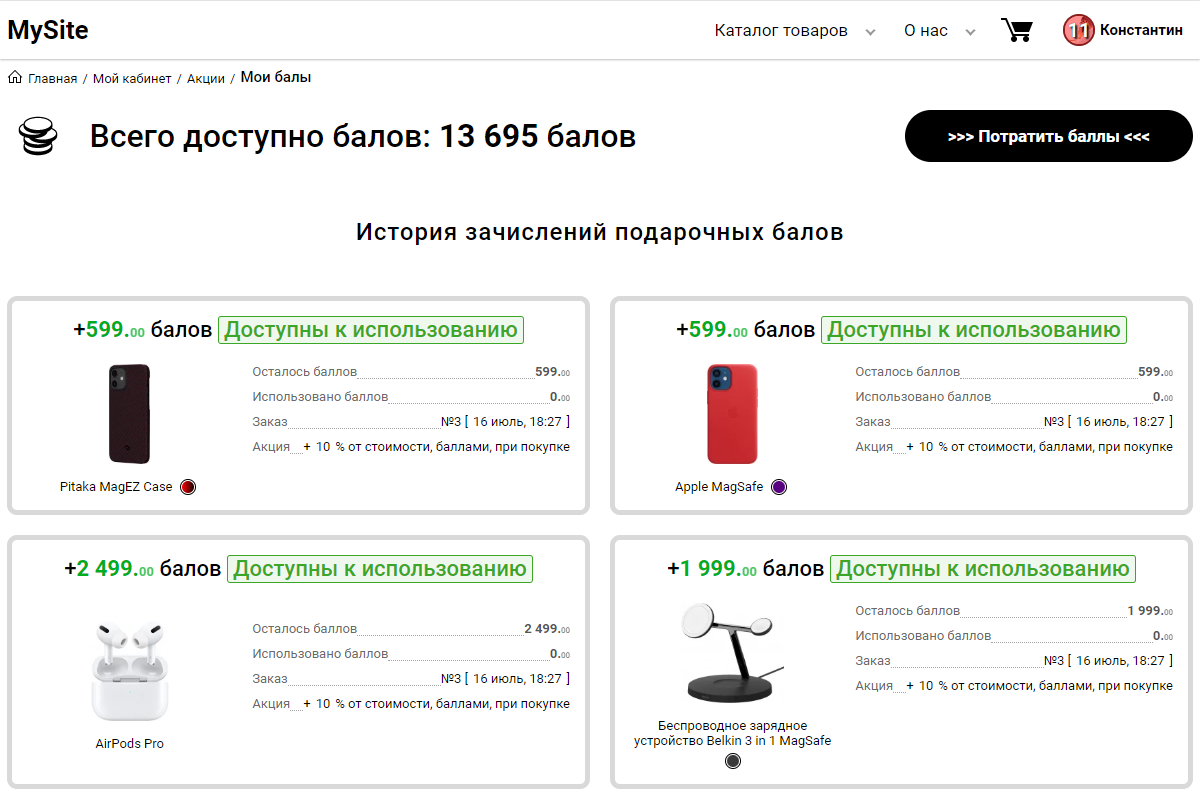Click the coins stack icon
The height and width of the screenshot is (801, 1200).
tap(38, 136)
